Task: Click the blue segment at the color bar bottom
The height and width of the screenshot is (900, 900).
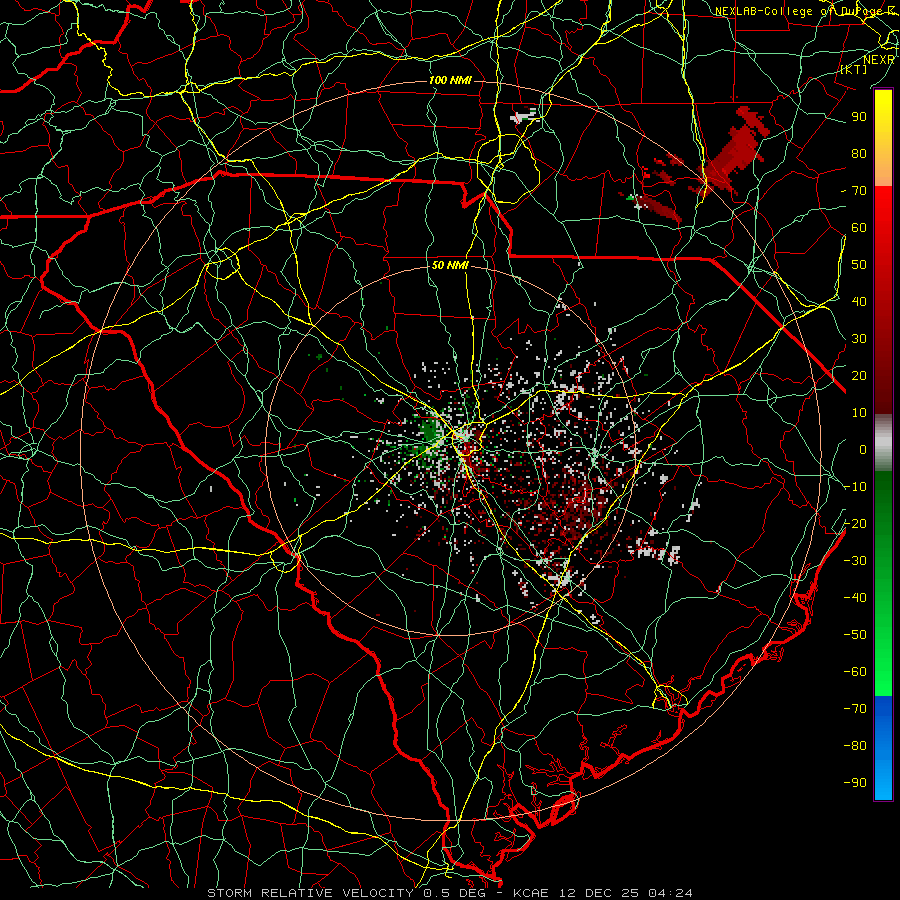Action: pos(883,748)
